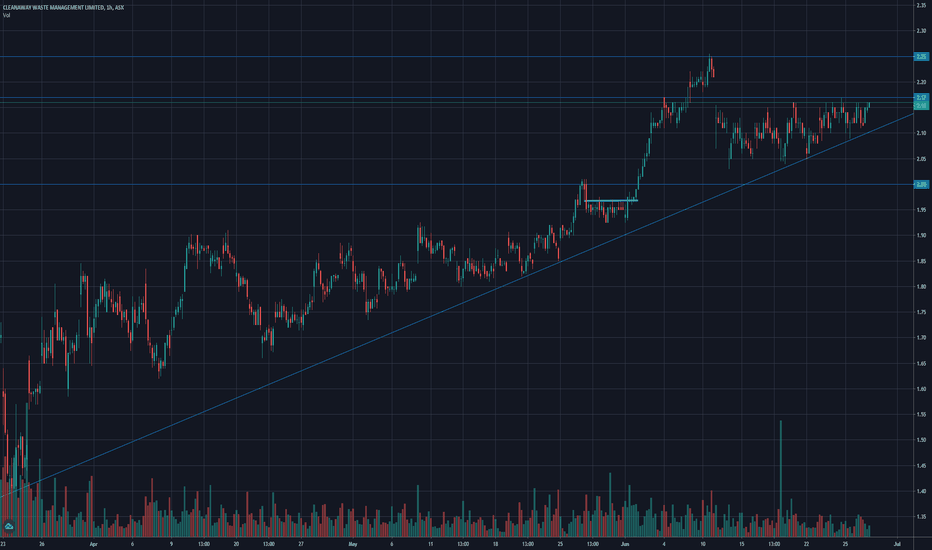Viewport: 932px width, 550px height.
Task: Click the 1.90 price axis label
Action: [921, 235]
